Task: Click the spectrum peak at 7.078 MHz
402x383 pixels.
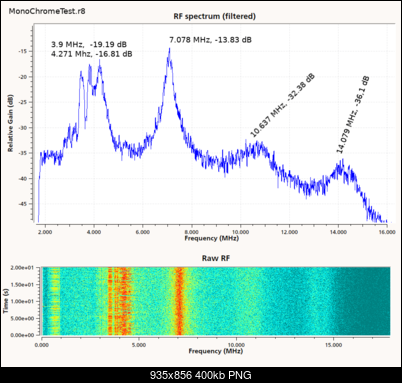Action: pyautogui.click(x=169, y=49)
